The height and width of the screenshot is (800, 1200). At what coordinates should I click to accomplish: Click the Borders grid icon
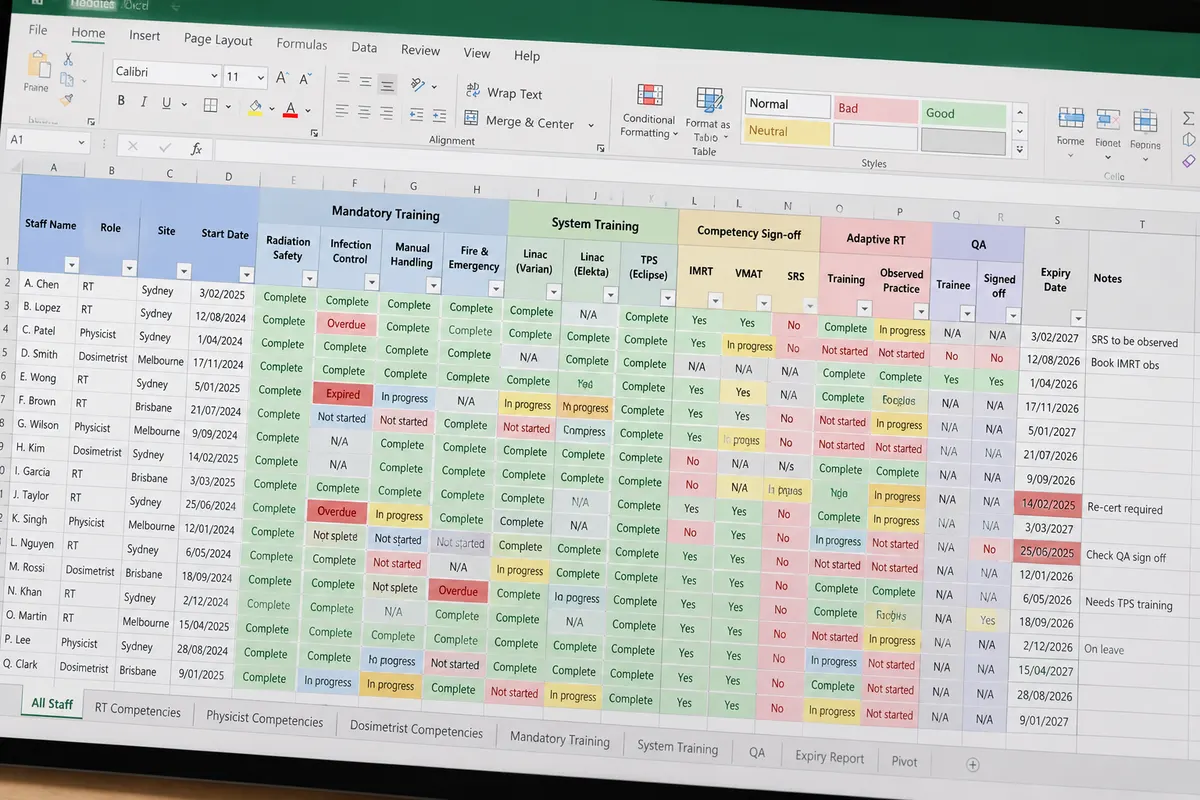211,105
